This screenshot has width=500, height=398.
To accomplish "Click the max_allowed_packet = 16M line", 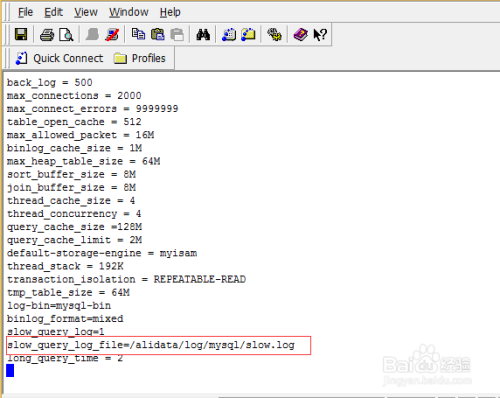I will tap(80, 135).
